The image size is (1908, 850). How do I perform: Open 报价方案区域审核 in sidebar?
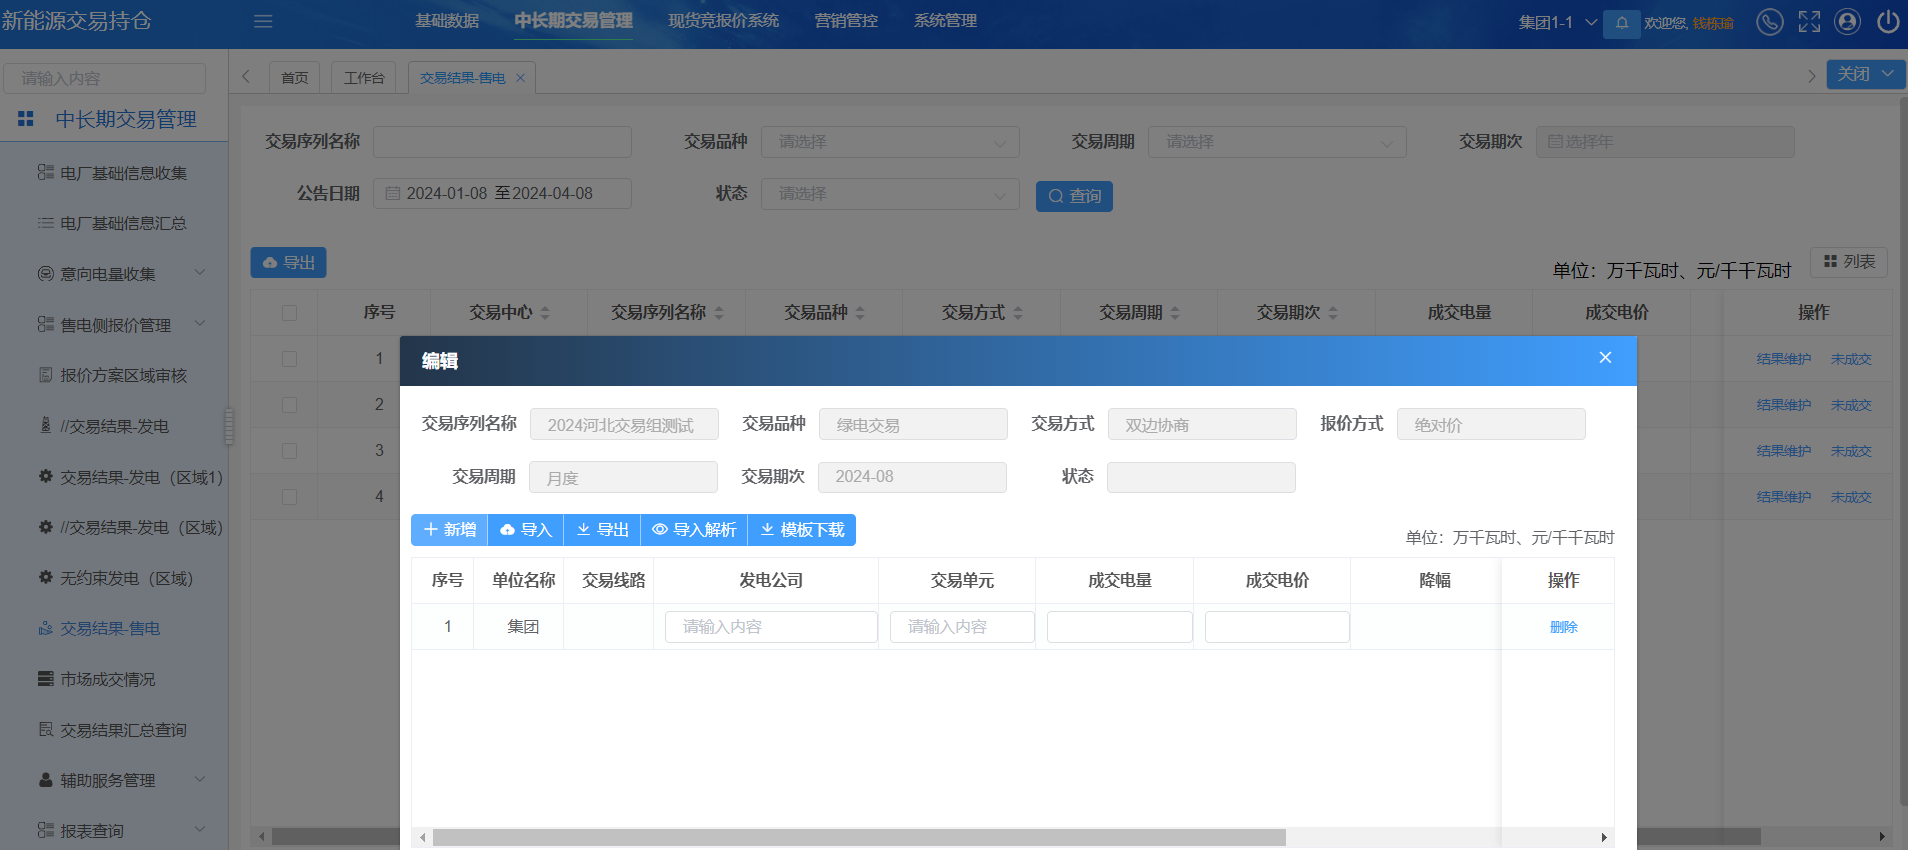pos(123,375)
